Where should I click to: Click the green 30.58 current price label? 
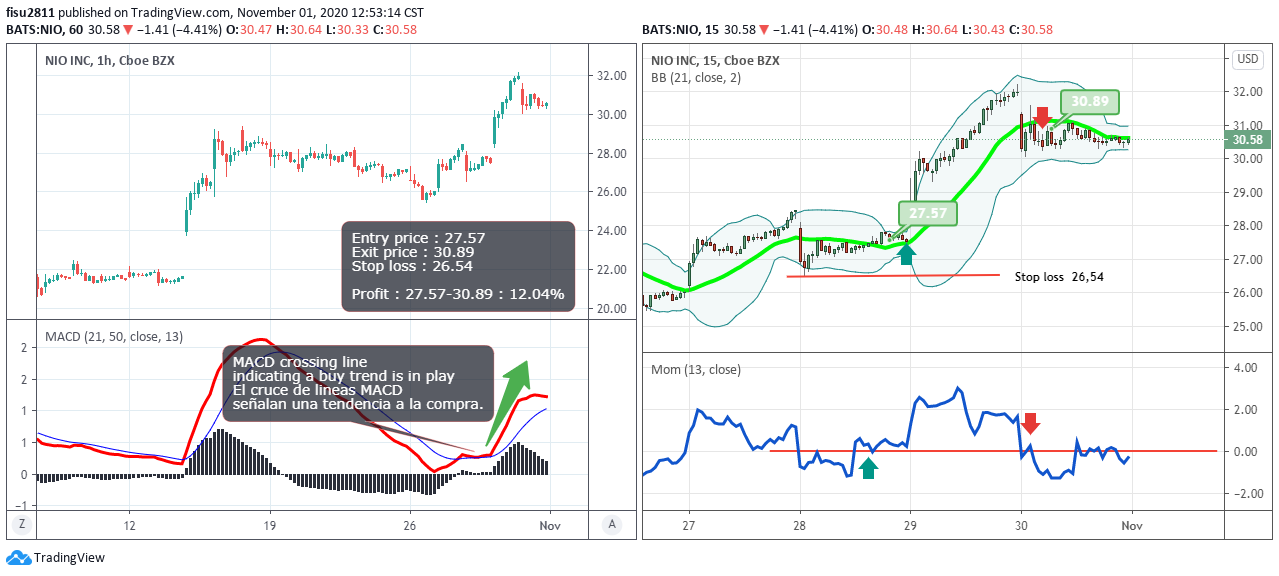click(1250, 139)
